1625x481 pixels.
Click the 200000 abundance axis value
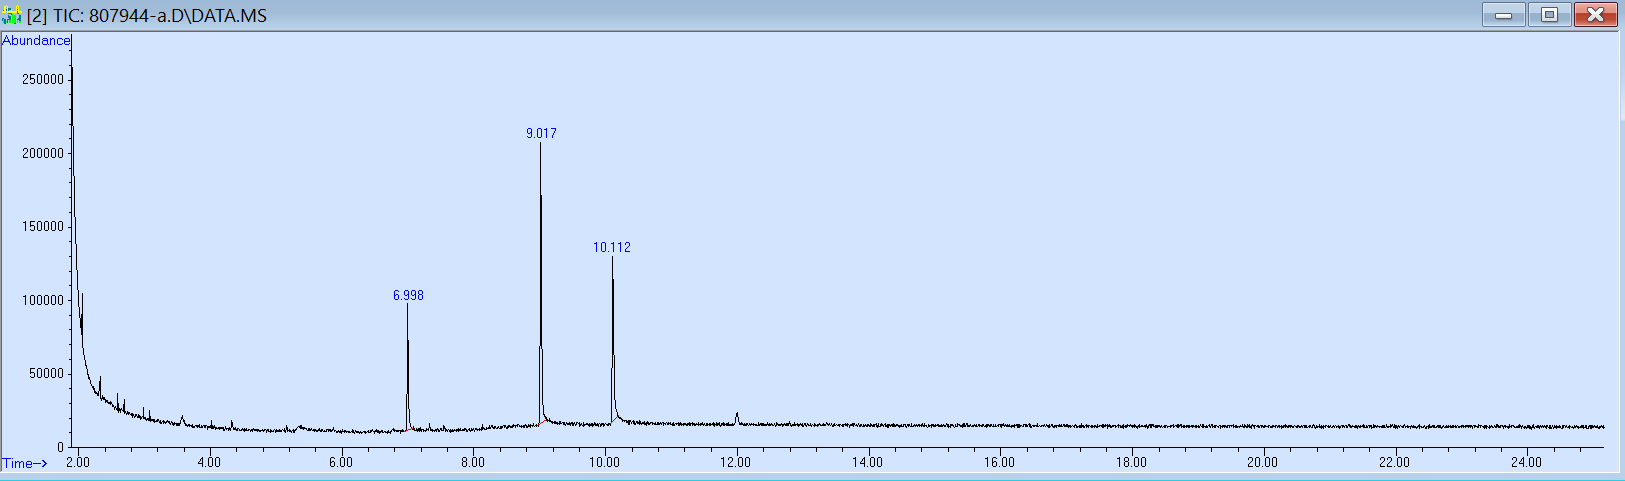[x=43, y=153]
